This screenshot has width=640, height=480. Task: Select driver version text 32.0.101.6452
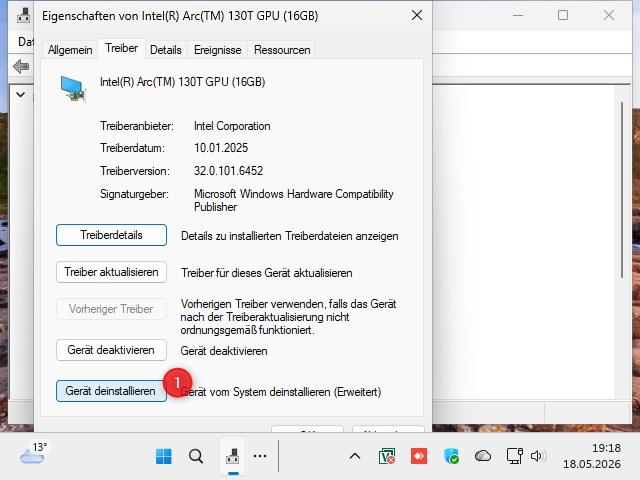point(229,171)
